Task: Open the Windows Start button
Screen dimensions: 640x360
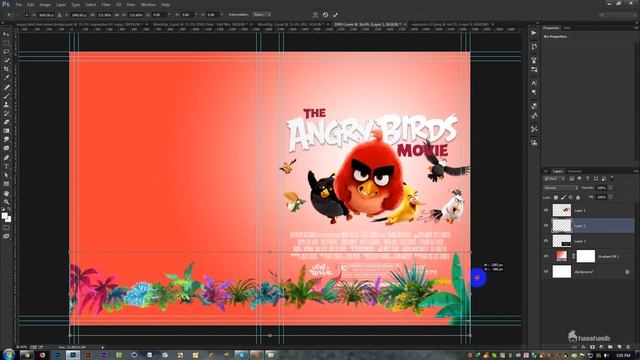Action: click(x=8, y=354)
